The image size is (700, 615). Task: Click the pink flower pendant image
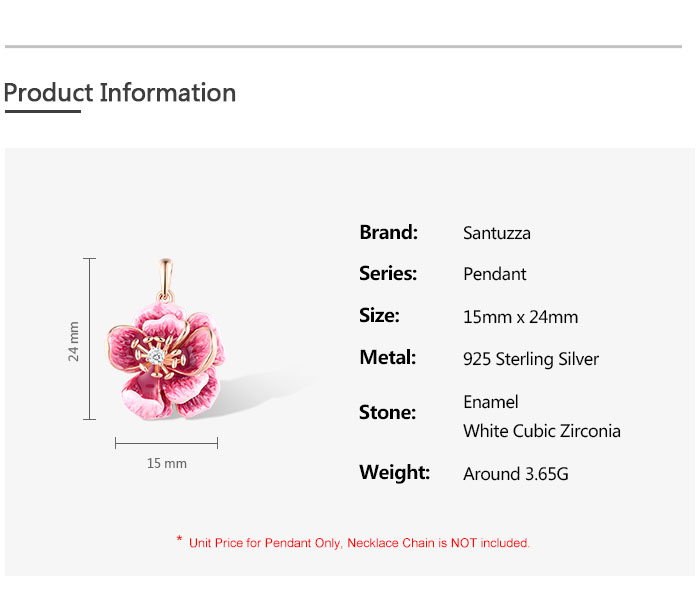(x=168, y=362)
